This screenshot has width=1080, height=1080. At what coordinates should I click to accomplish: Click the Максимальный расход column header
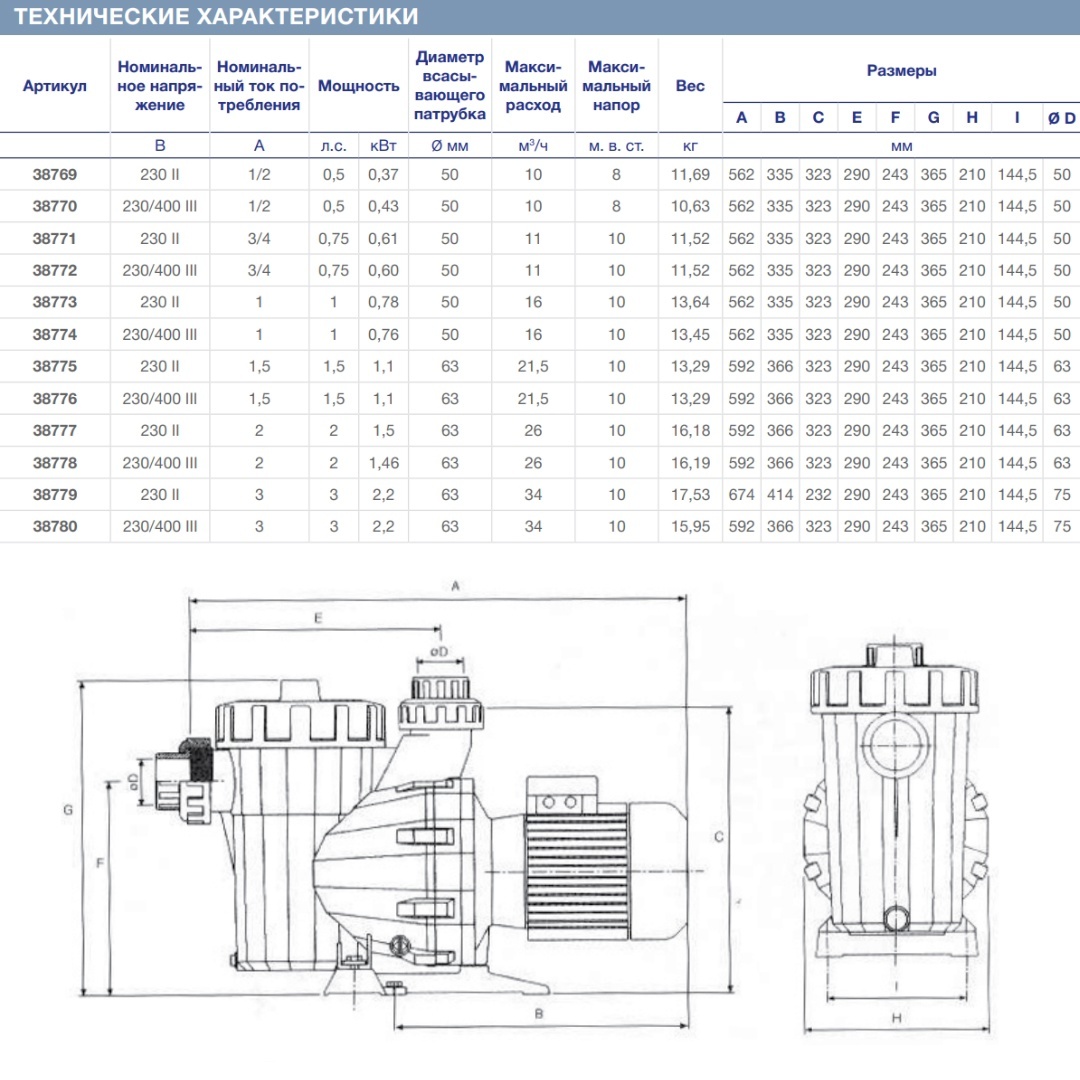point(533,86)
